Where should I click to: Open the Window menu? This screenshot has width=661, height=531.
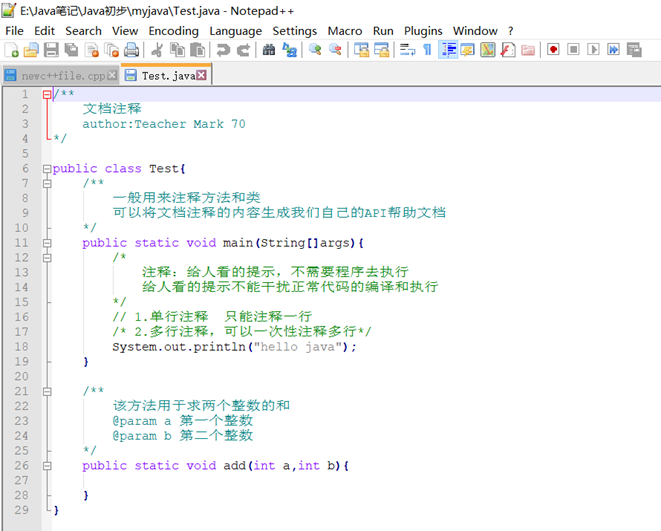pyautogui.click(x=475, y=31)
